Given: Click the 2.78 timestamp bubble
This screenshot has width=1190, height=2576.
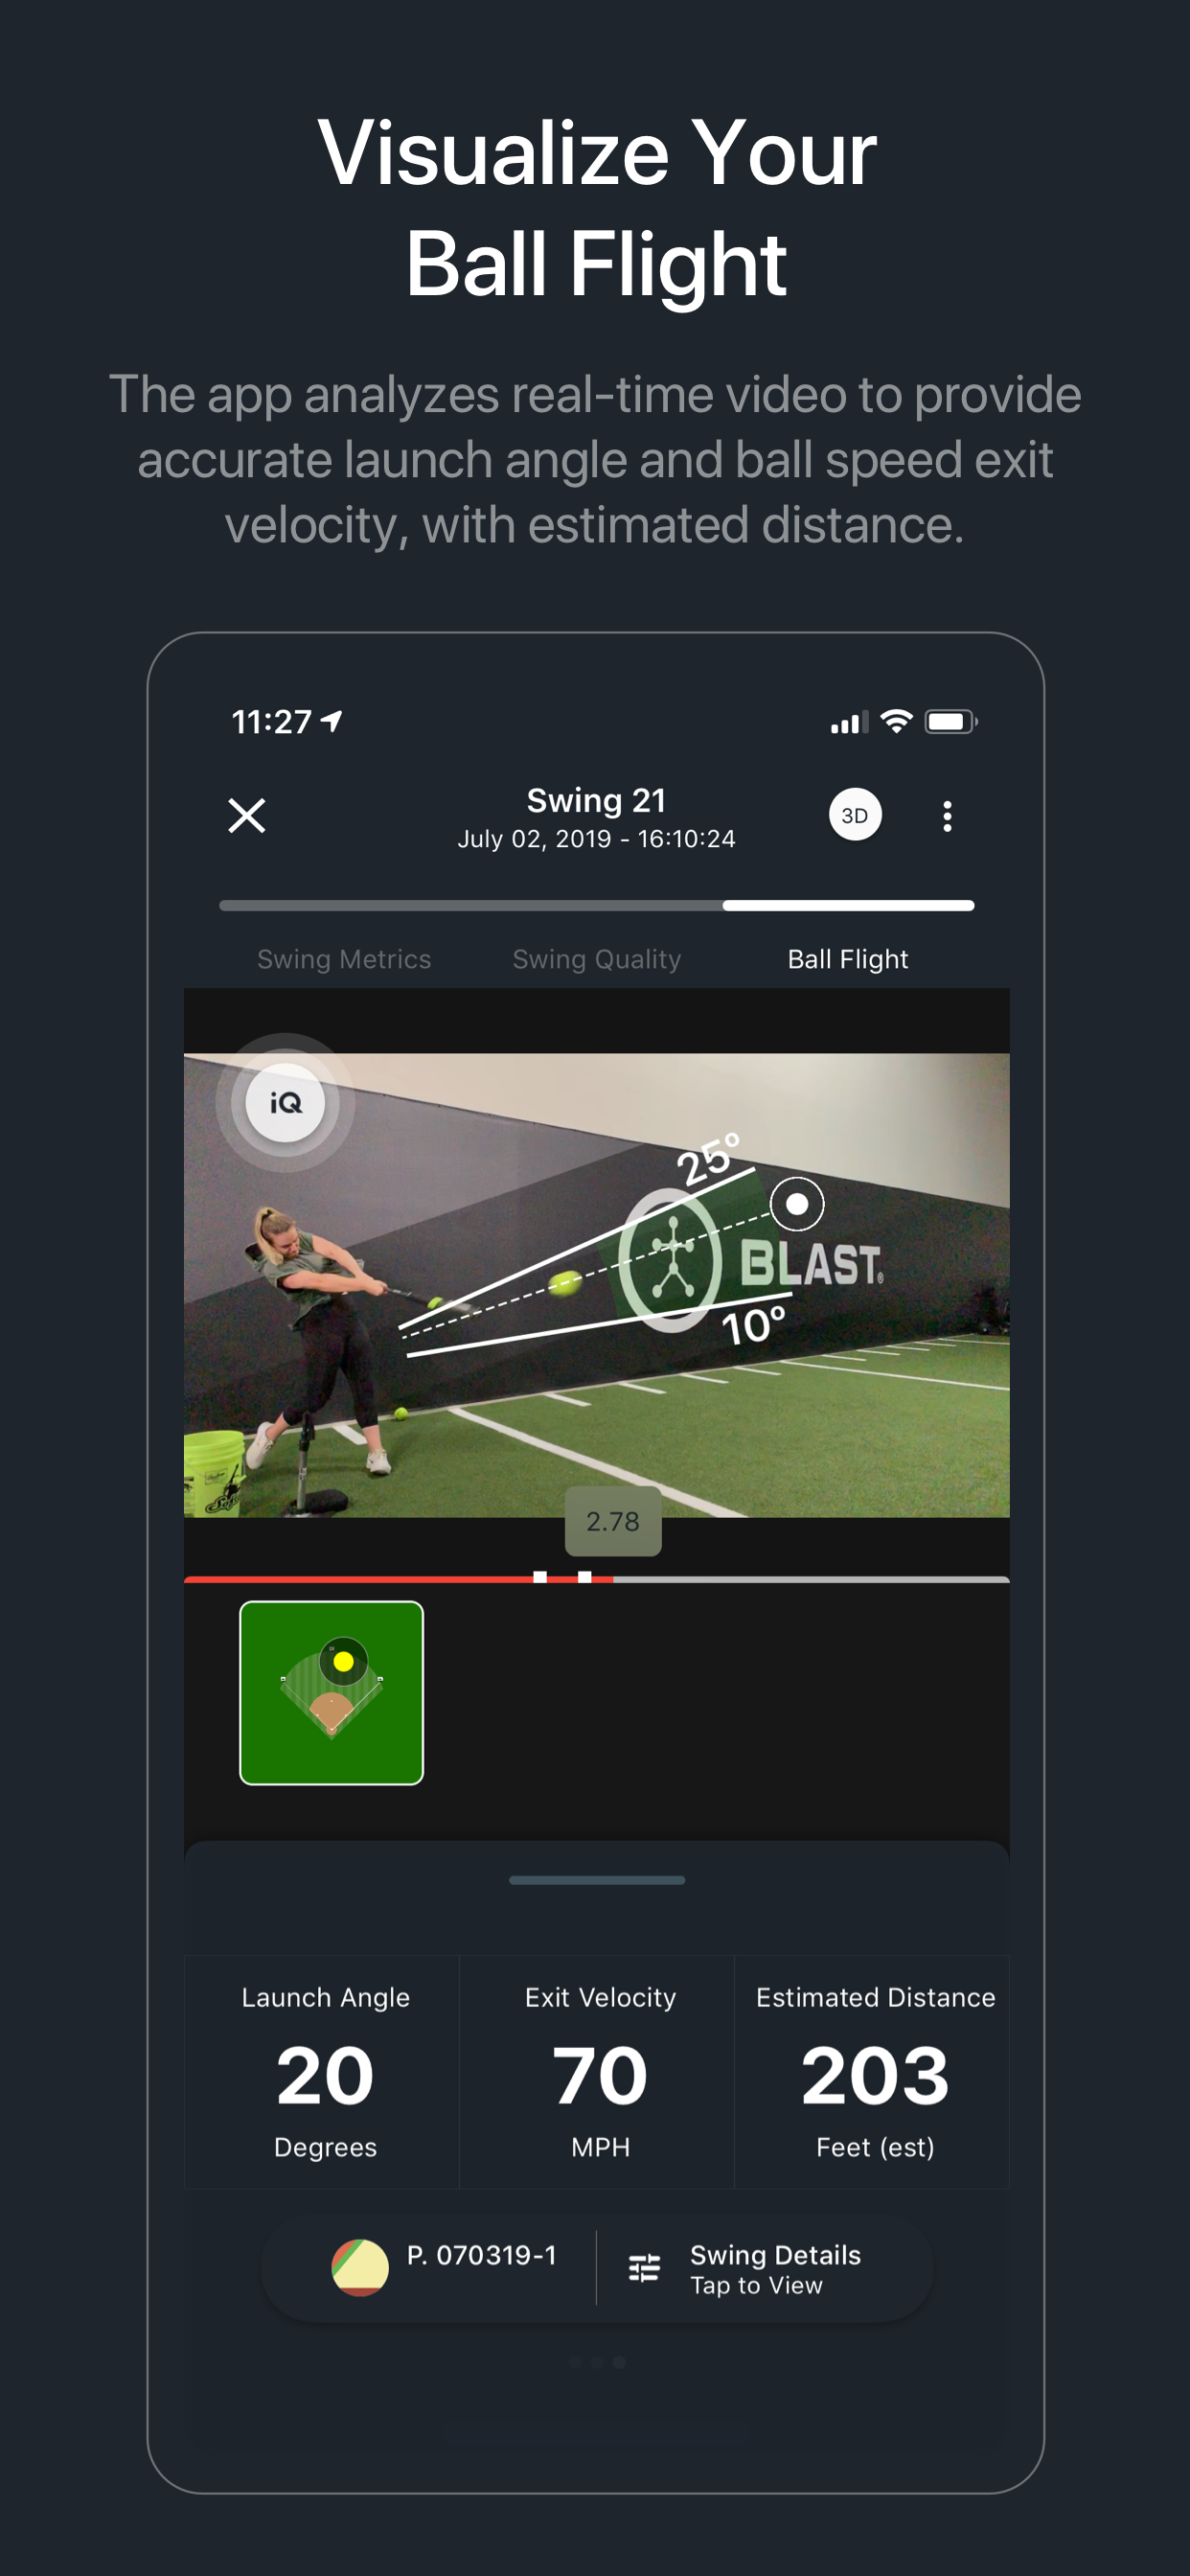Looking at the screenshot, I should tap(613, 1521).
